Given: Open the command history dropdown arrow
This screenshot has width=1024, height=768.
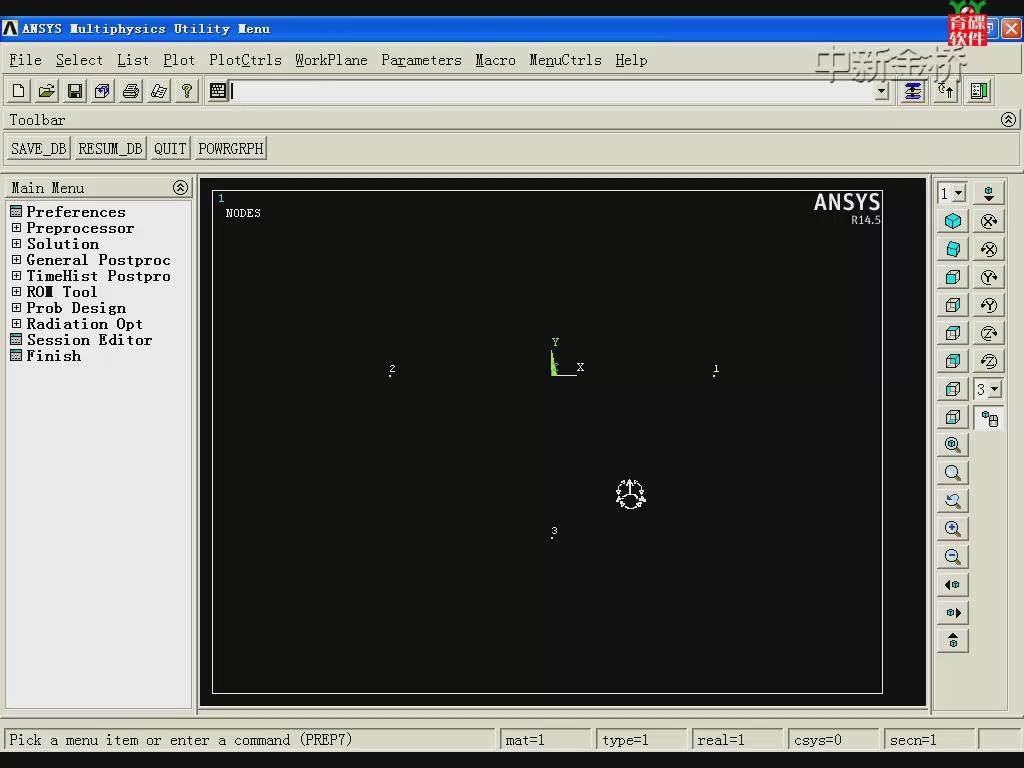Looking at the screenshot, I should coord(882,91).
